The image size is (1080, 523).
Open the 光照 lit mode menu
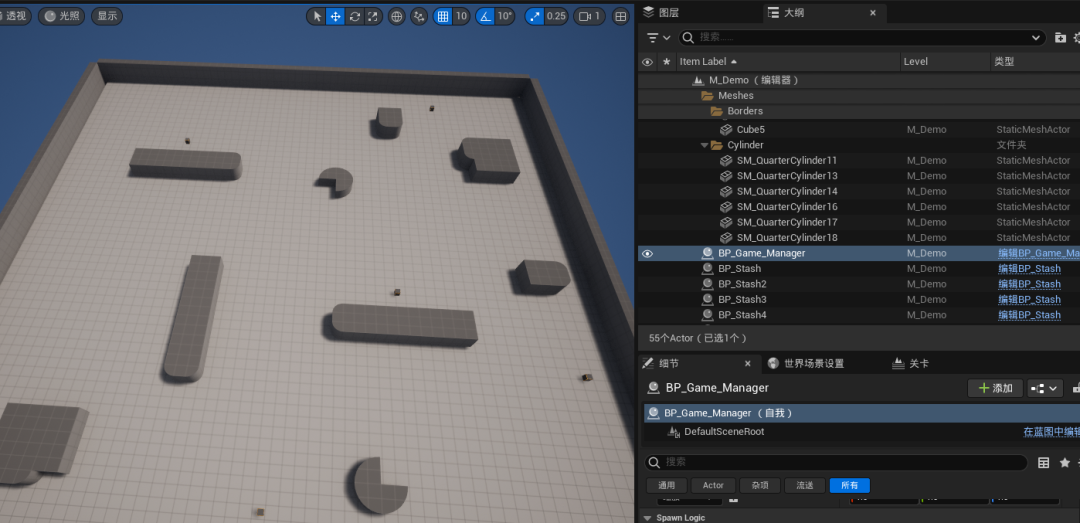click(61, 16)
